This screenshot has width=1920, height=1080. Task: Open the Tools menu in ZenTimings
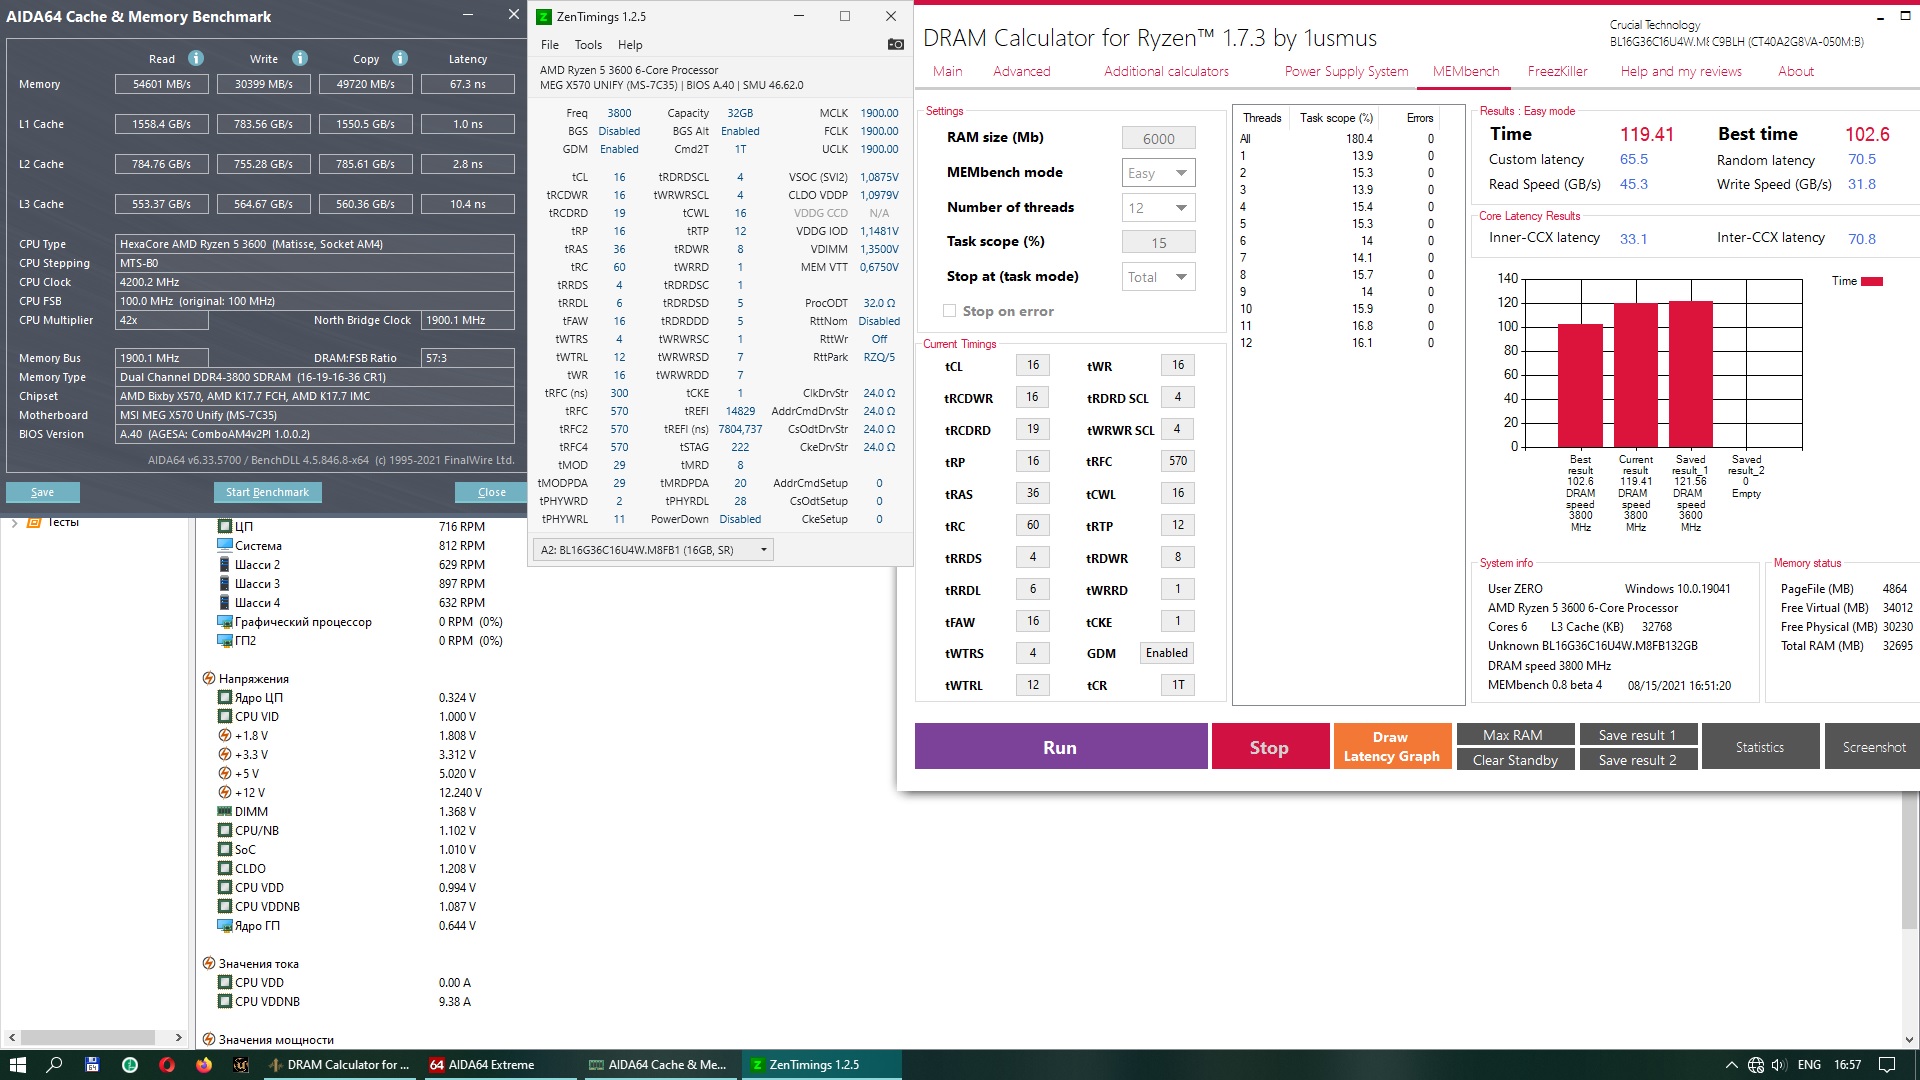point(588,45)
